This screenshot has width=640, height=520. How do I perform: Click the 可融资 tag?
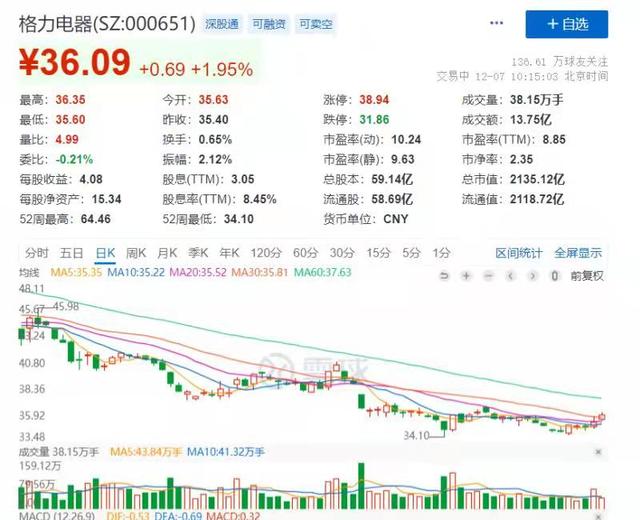269,24
